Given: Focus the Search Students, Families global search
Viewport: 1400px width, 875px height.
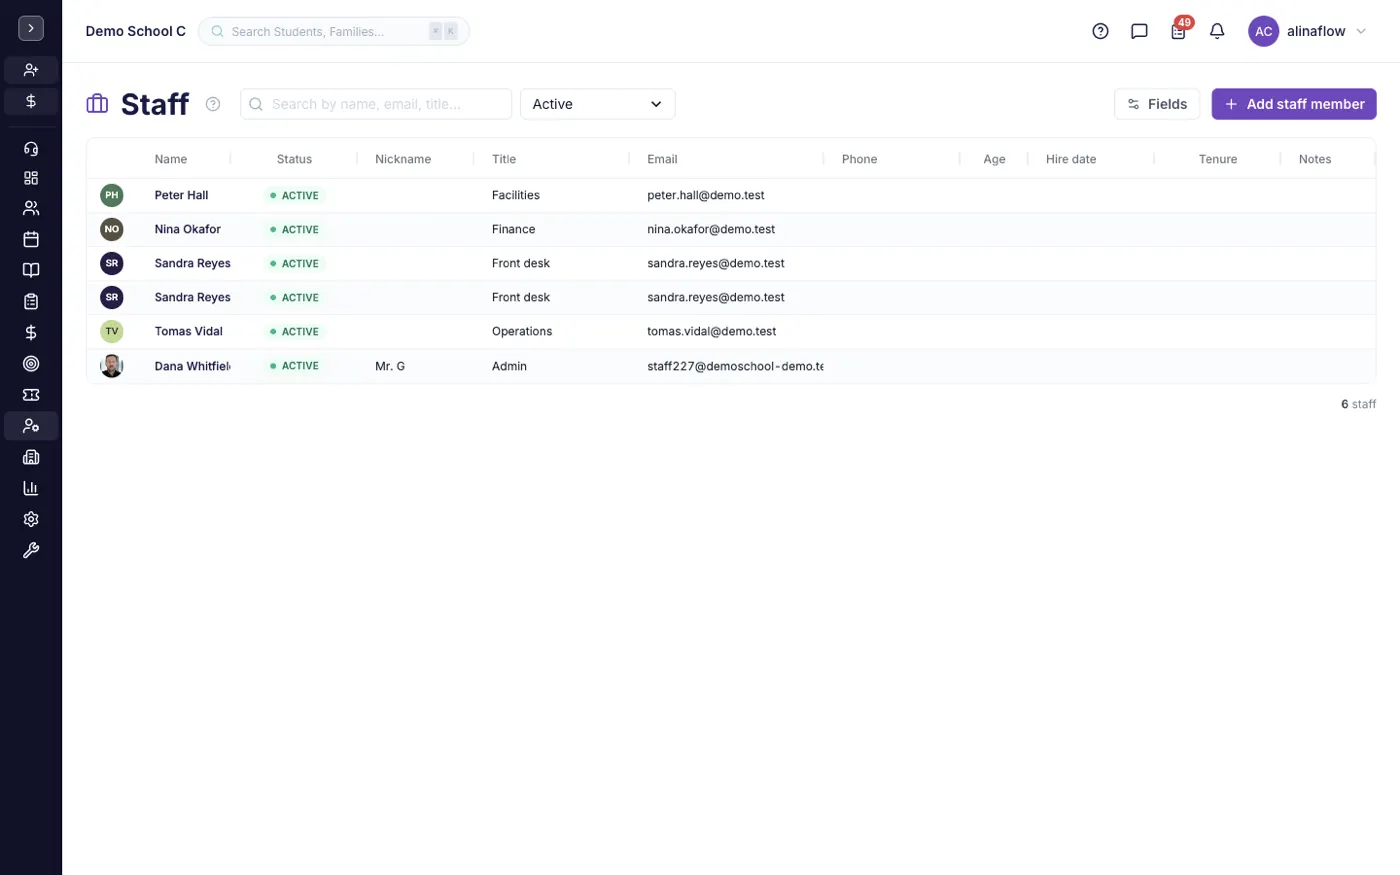Looking at the screenshot, I should tap(334, 31).
